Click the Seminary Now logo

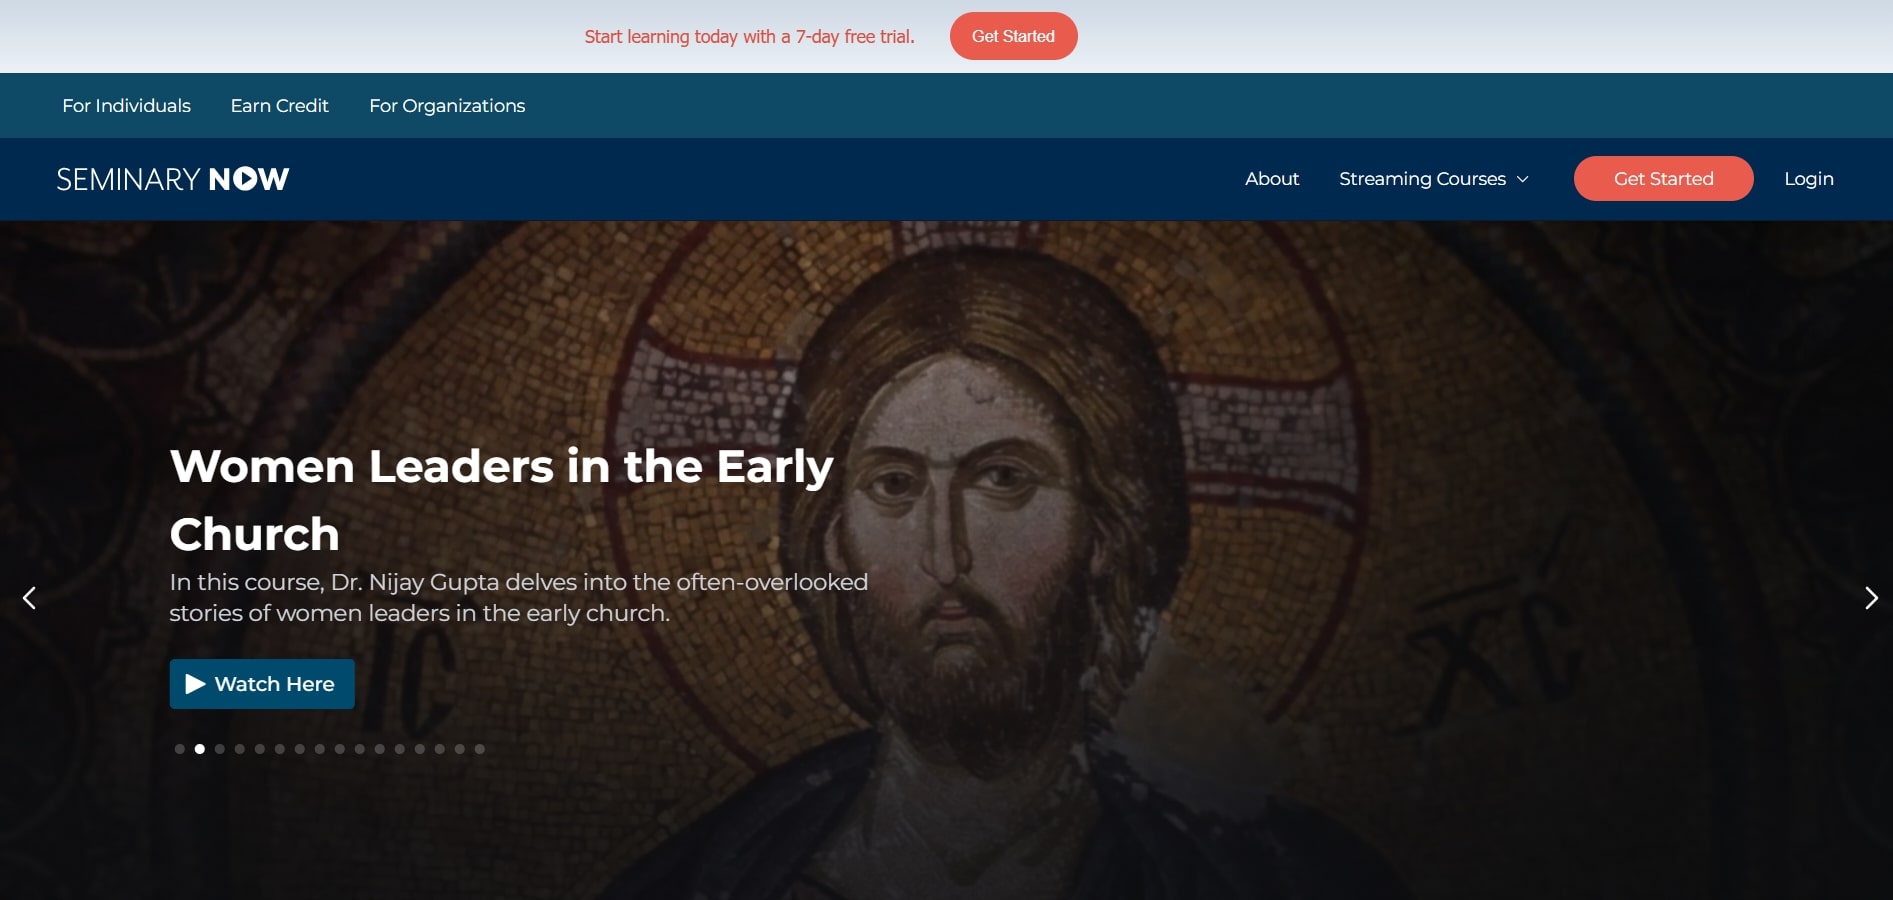(x=173, y=179)
